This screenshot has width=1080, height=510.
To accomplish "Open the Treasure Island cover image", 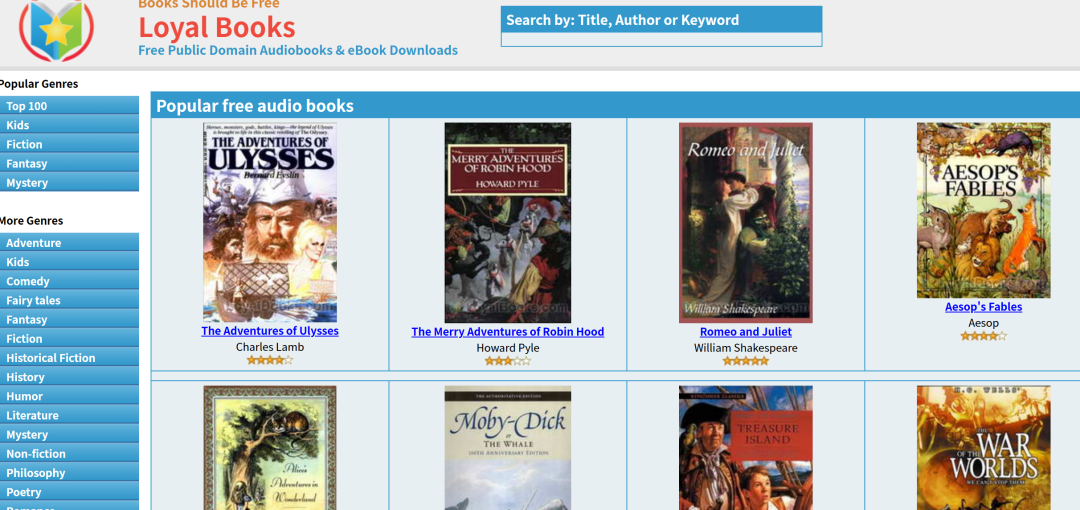I will coord(746,448).
